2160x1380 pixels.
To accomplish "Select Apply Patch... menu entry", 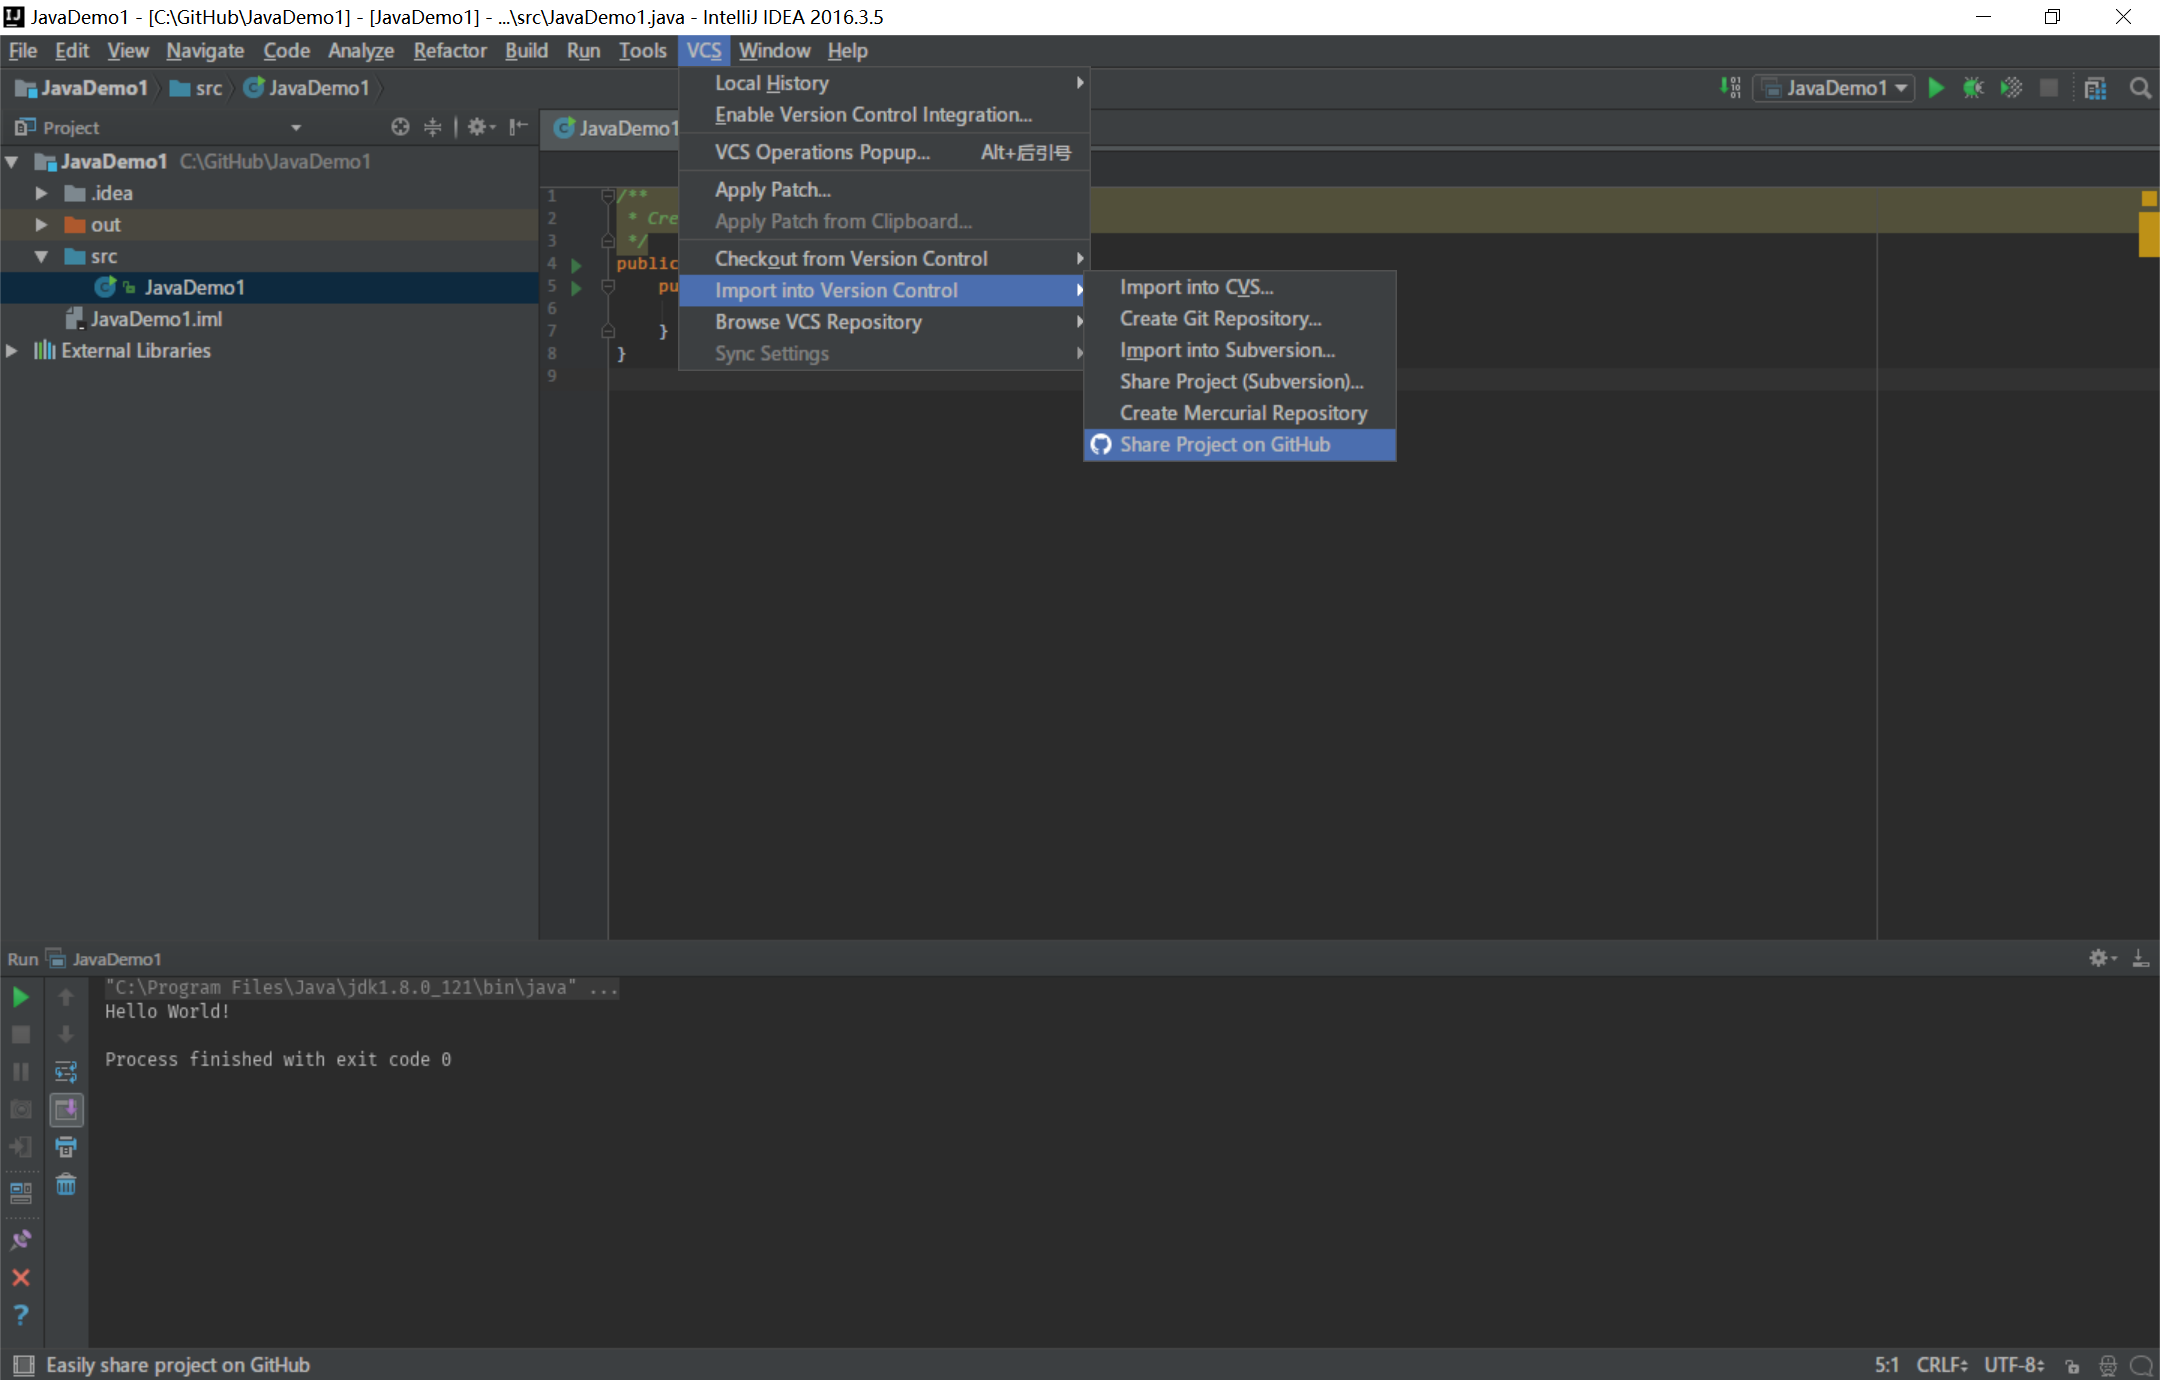I will [884, 190].
